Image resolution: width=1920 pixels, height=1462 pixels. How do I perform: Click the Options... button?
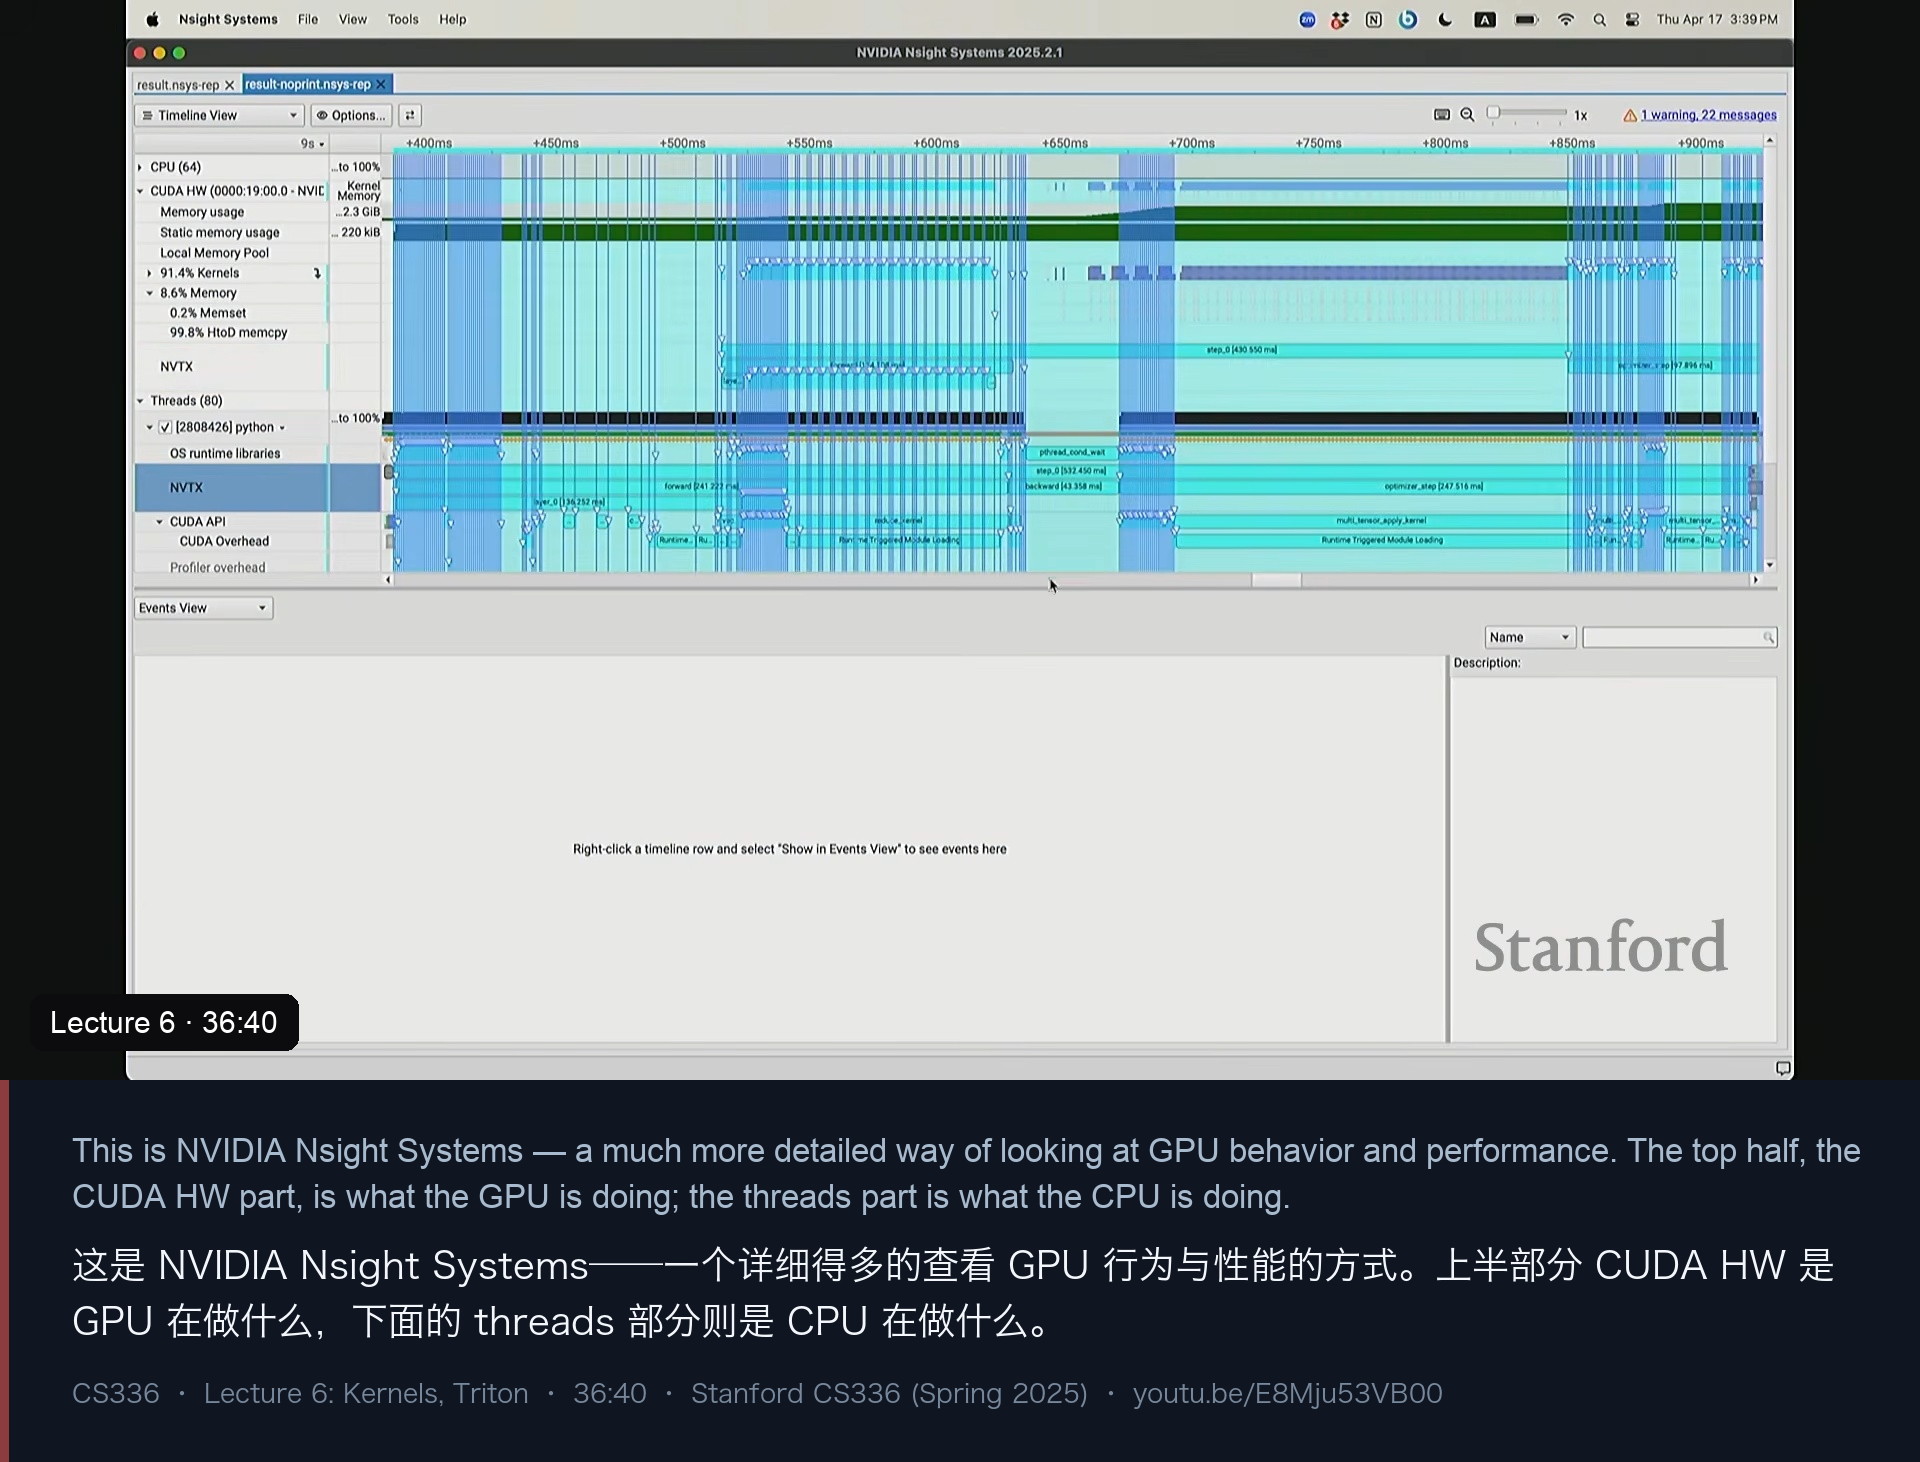tap(351, 115)
